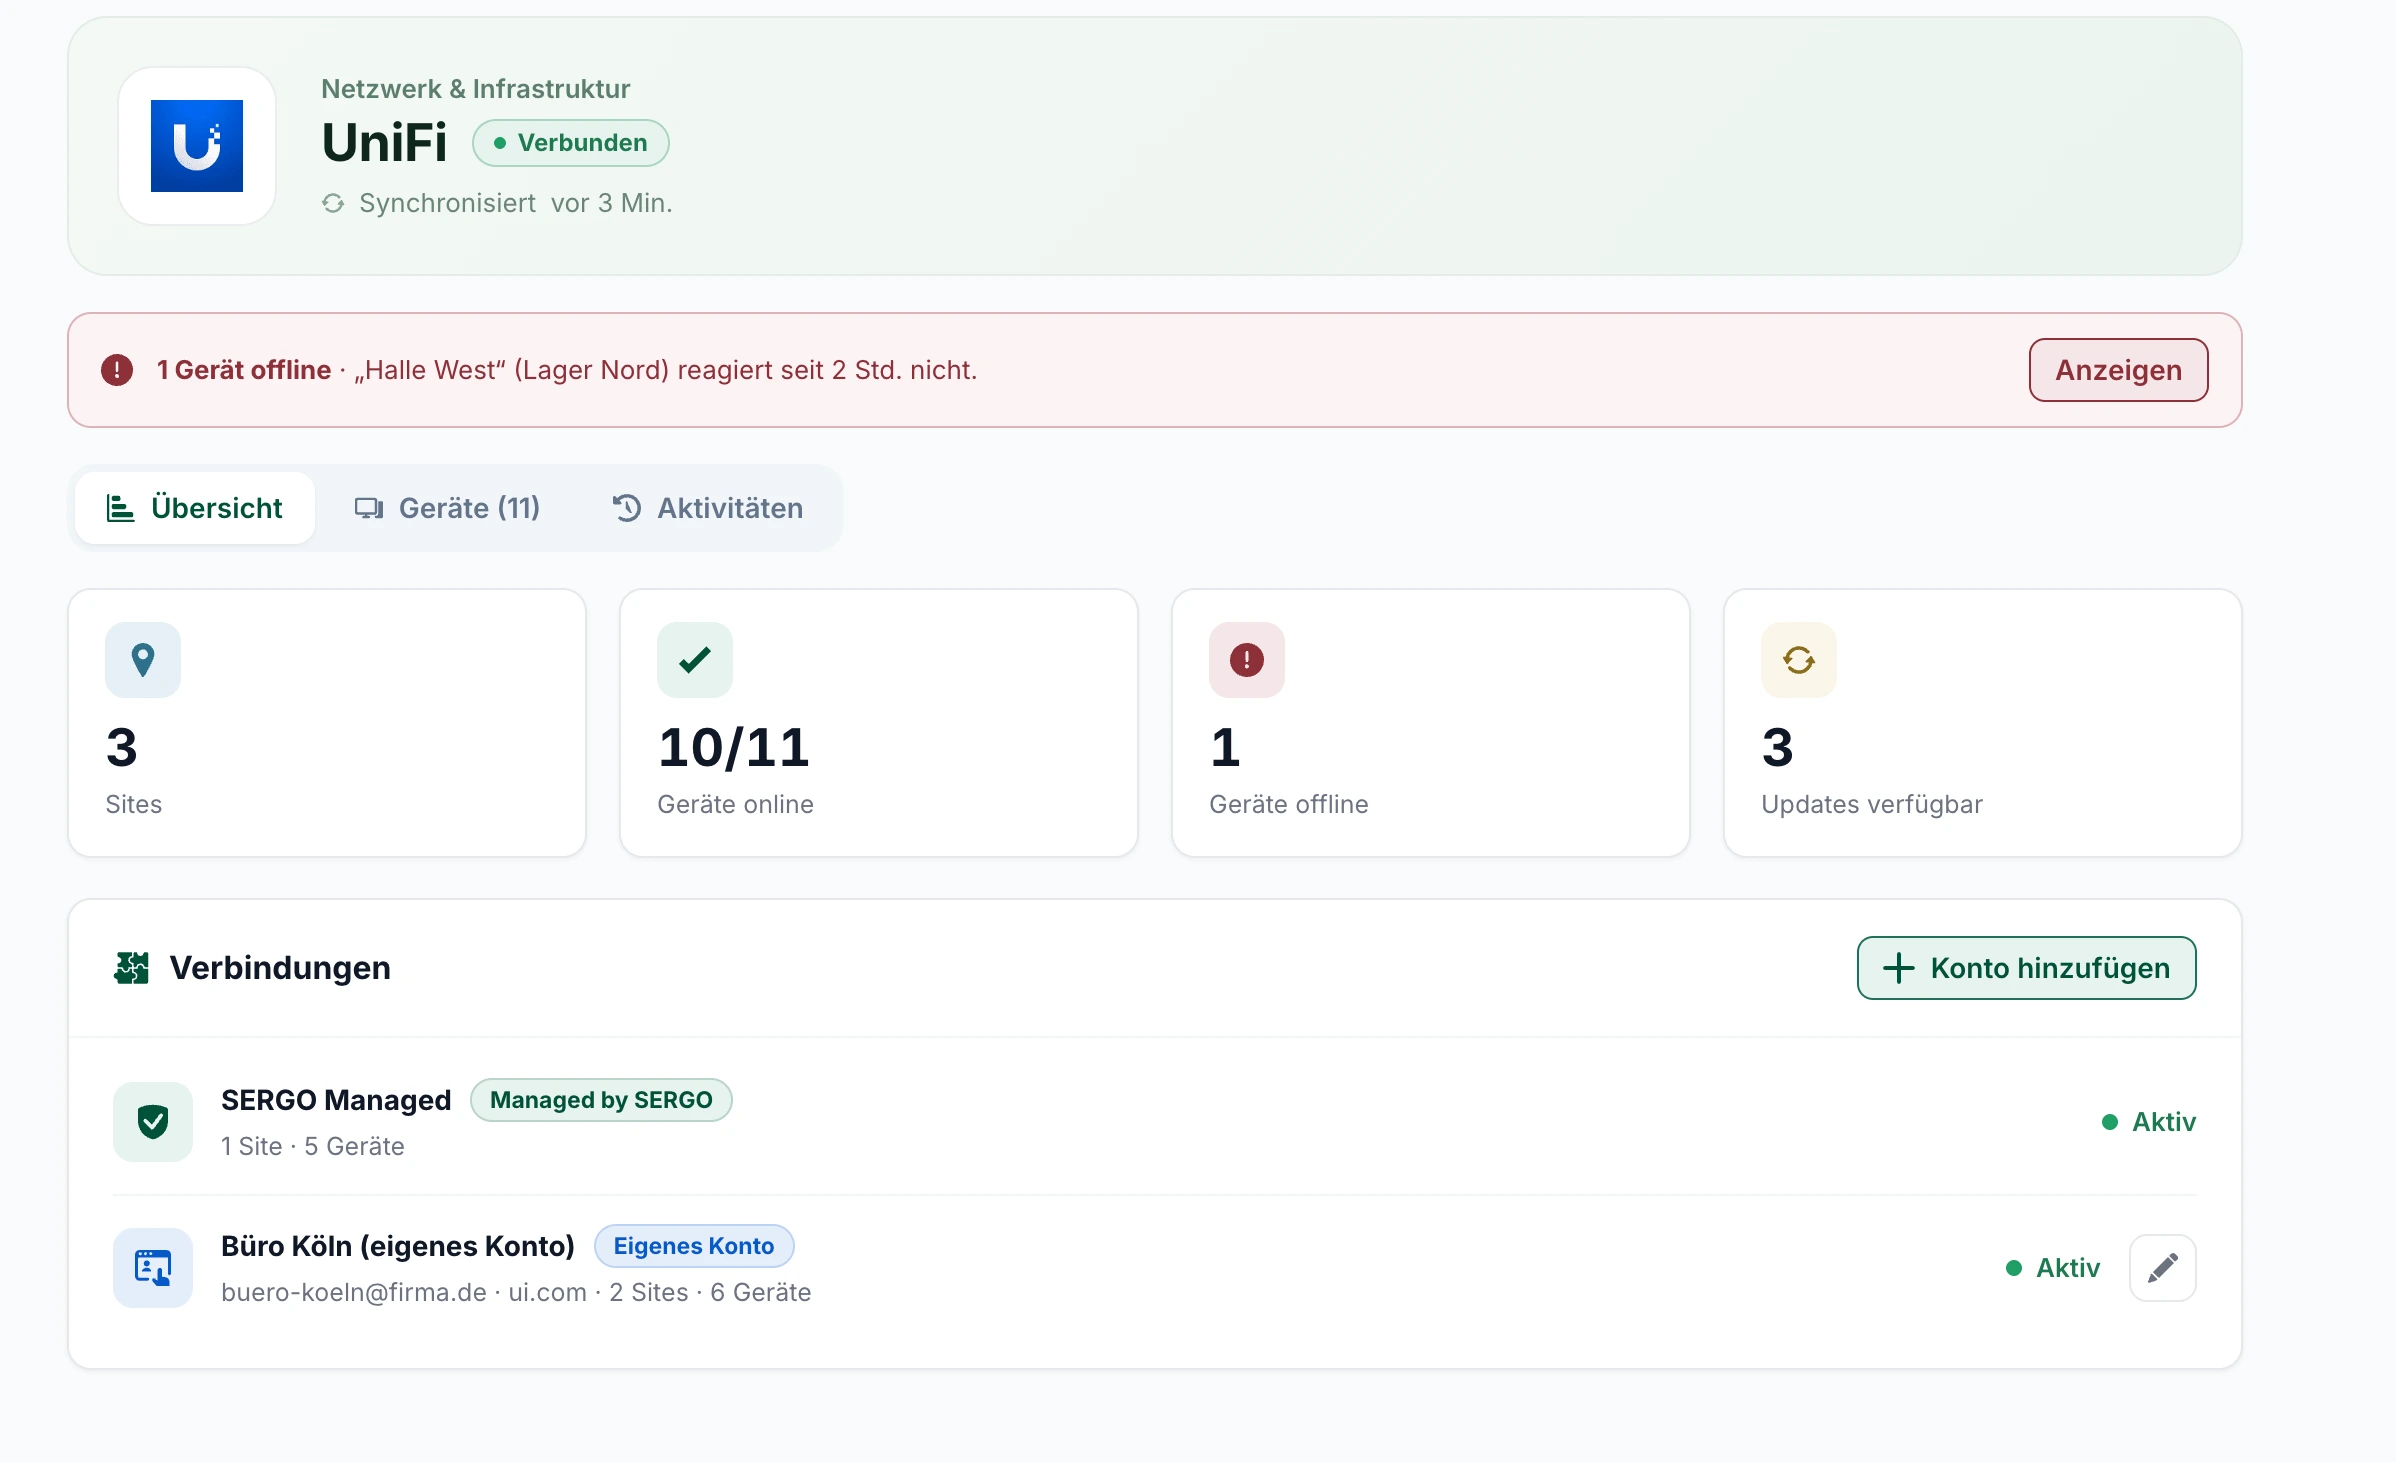Click the shield icon of SERGO Managed

coord(153,1122)
